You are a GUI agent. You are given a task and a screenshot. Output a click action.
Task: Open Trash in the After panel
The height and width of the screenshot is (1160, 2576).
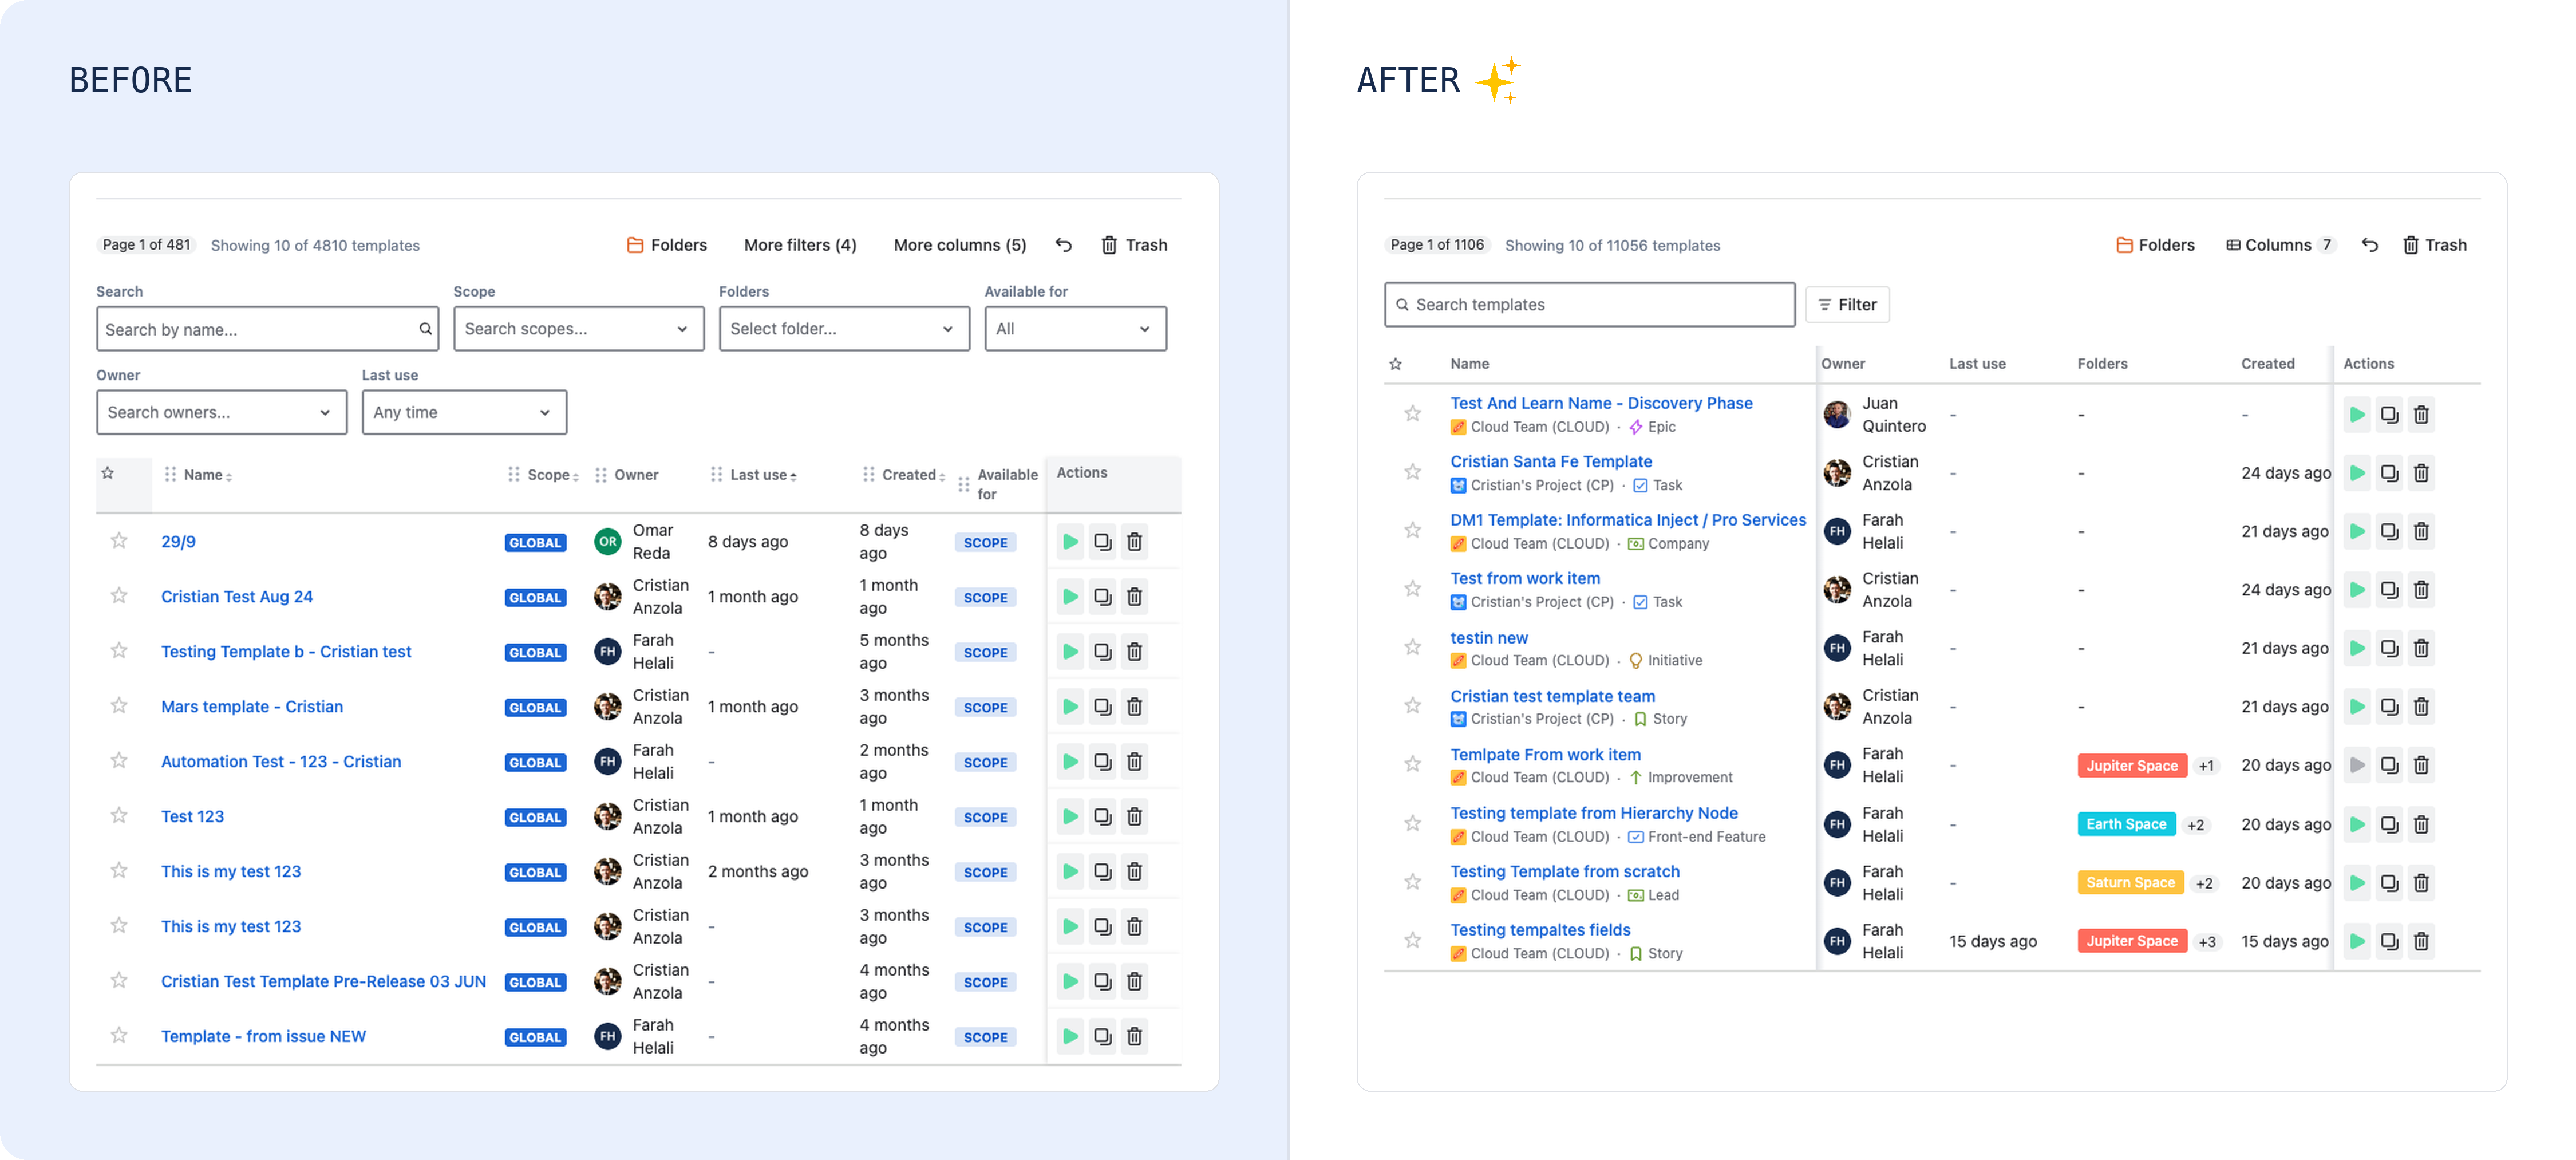(2434, 245)
